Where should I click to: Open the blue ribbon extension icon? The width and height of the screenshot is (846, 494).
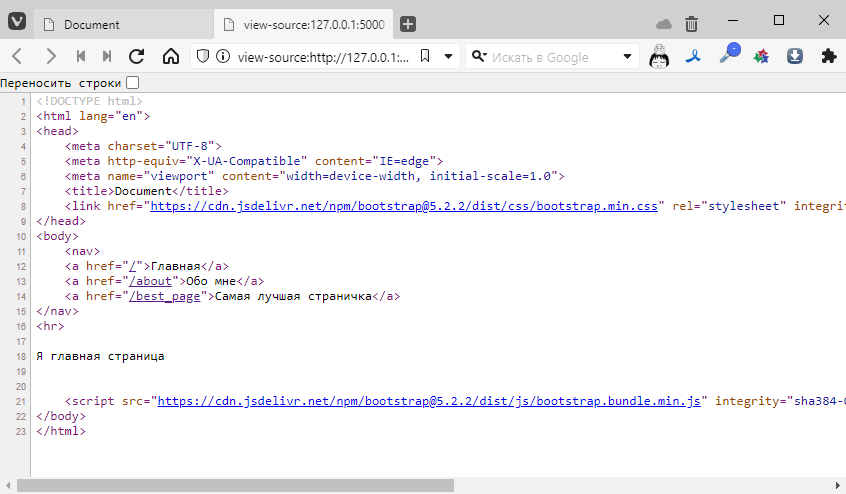[x=693, y=56]
